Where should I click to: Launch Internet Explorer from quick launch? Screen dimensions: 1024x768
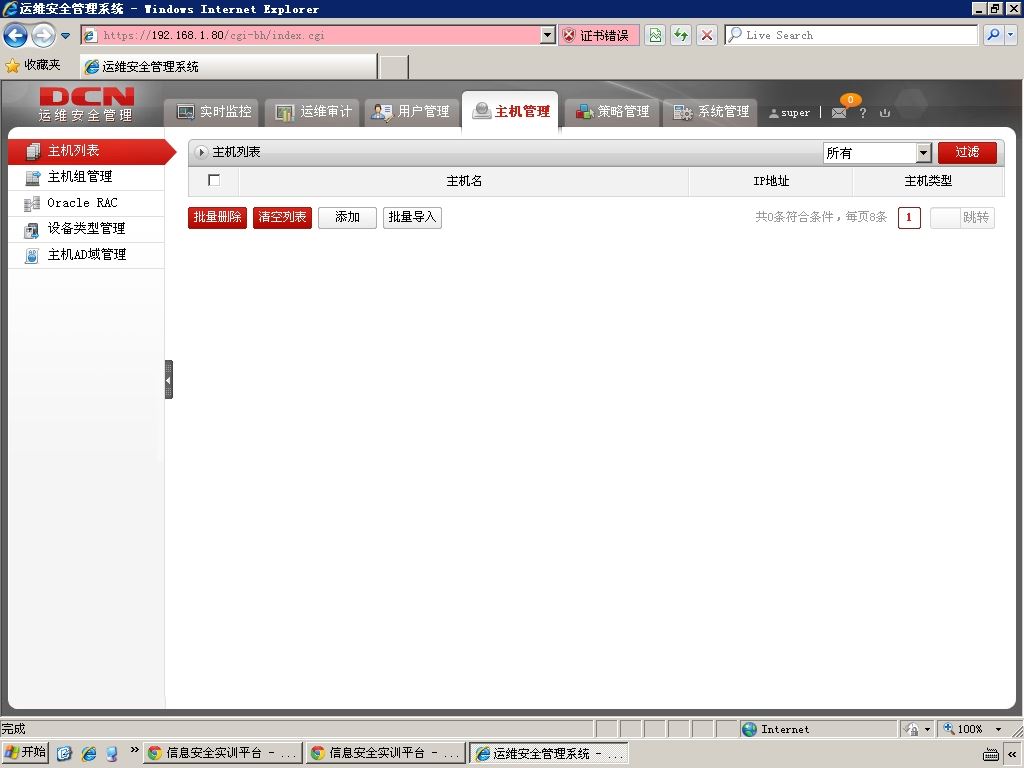(89, 754)
